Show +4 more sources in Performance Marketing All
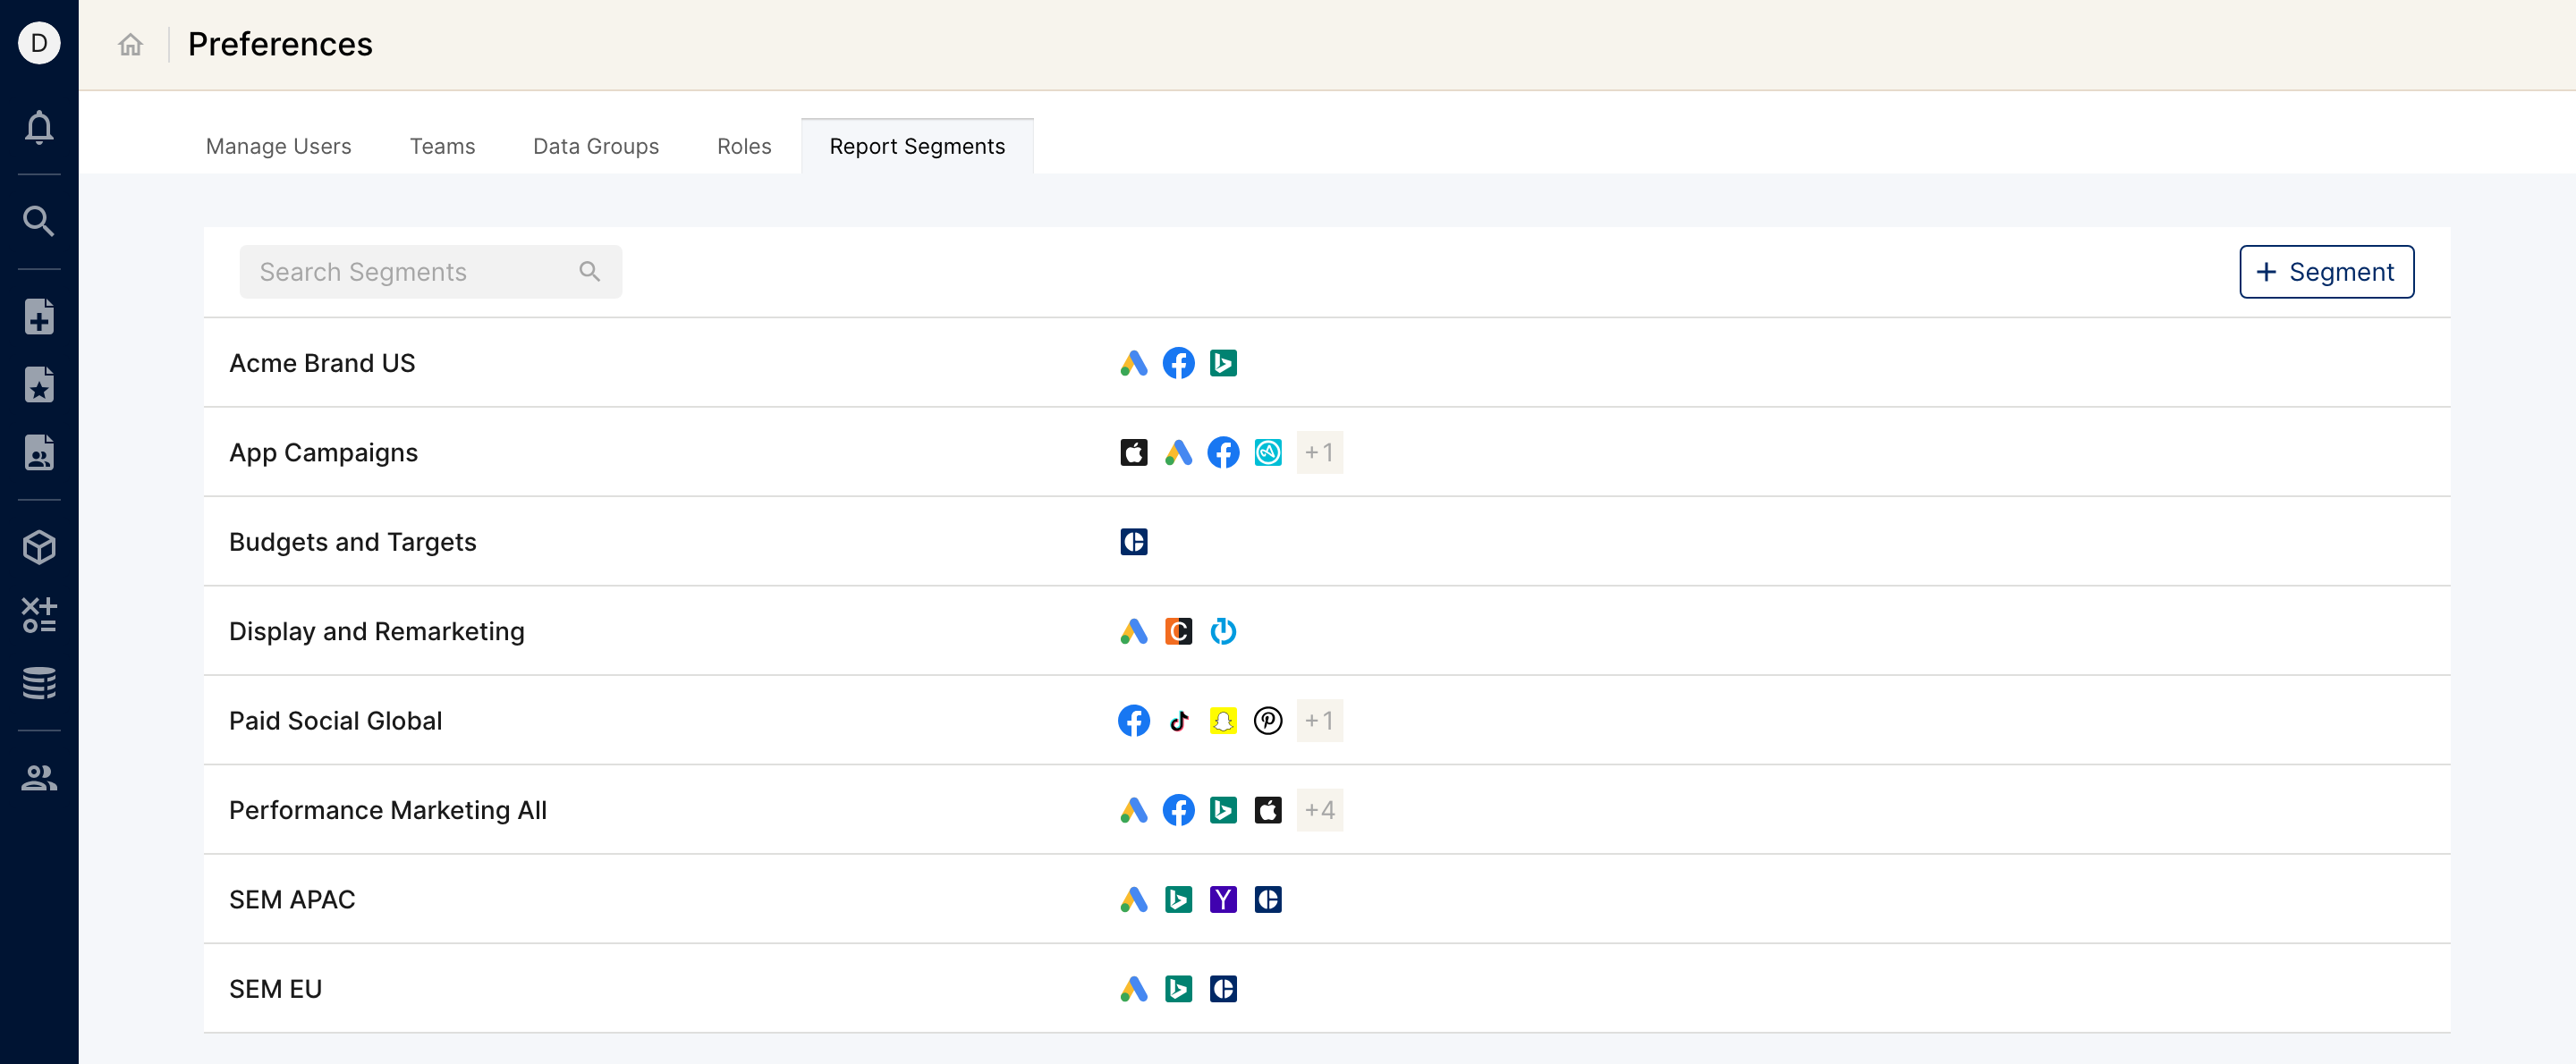The height and width of the screenshot is (1064, 2576). pos(1319,810)
